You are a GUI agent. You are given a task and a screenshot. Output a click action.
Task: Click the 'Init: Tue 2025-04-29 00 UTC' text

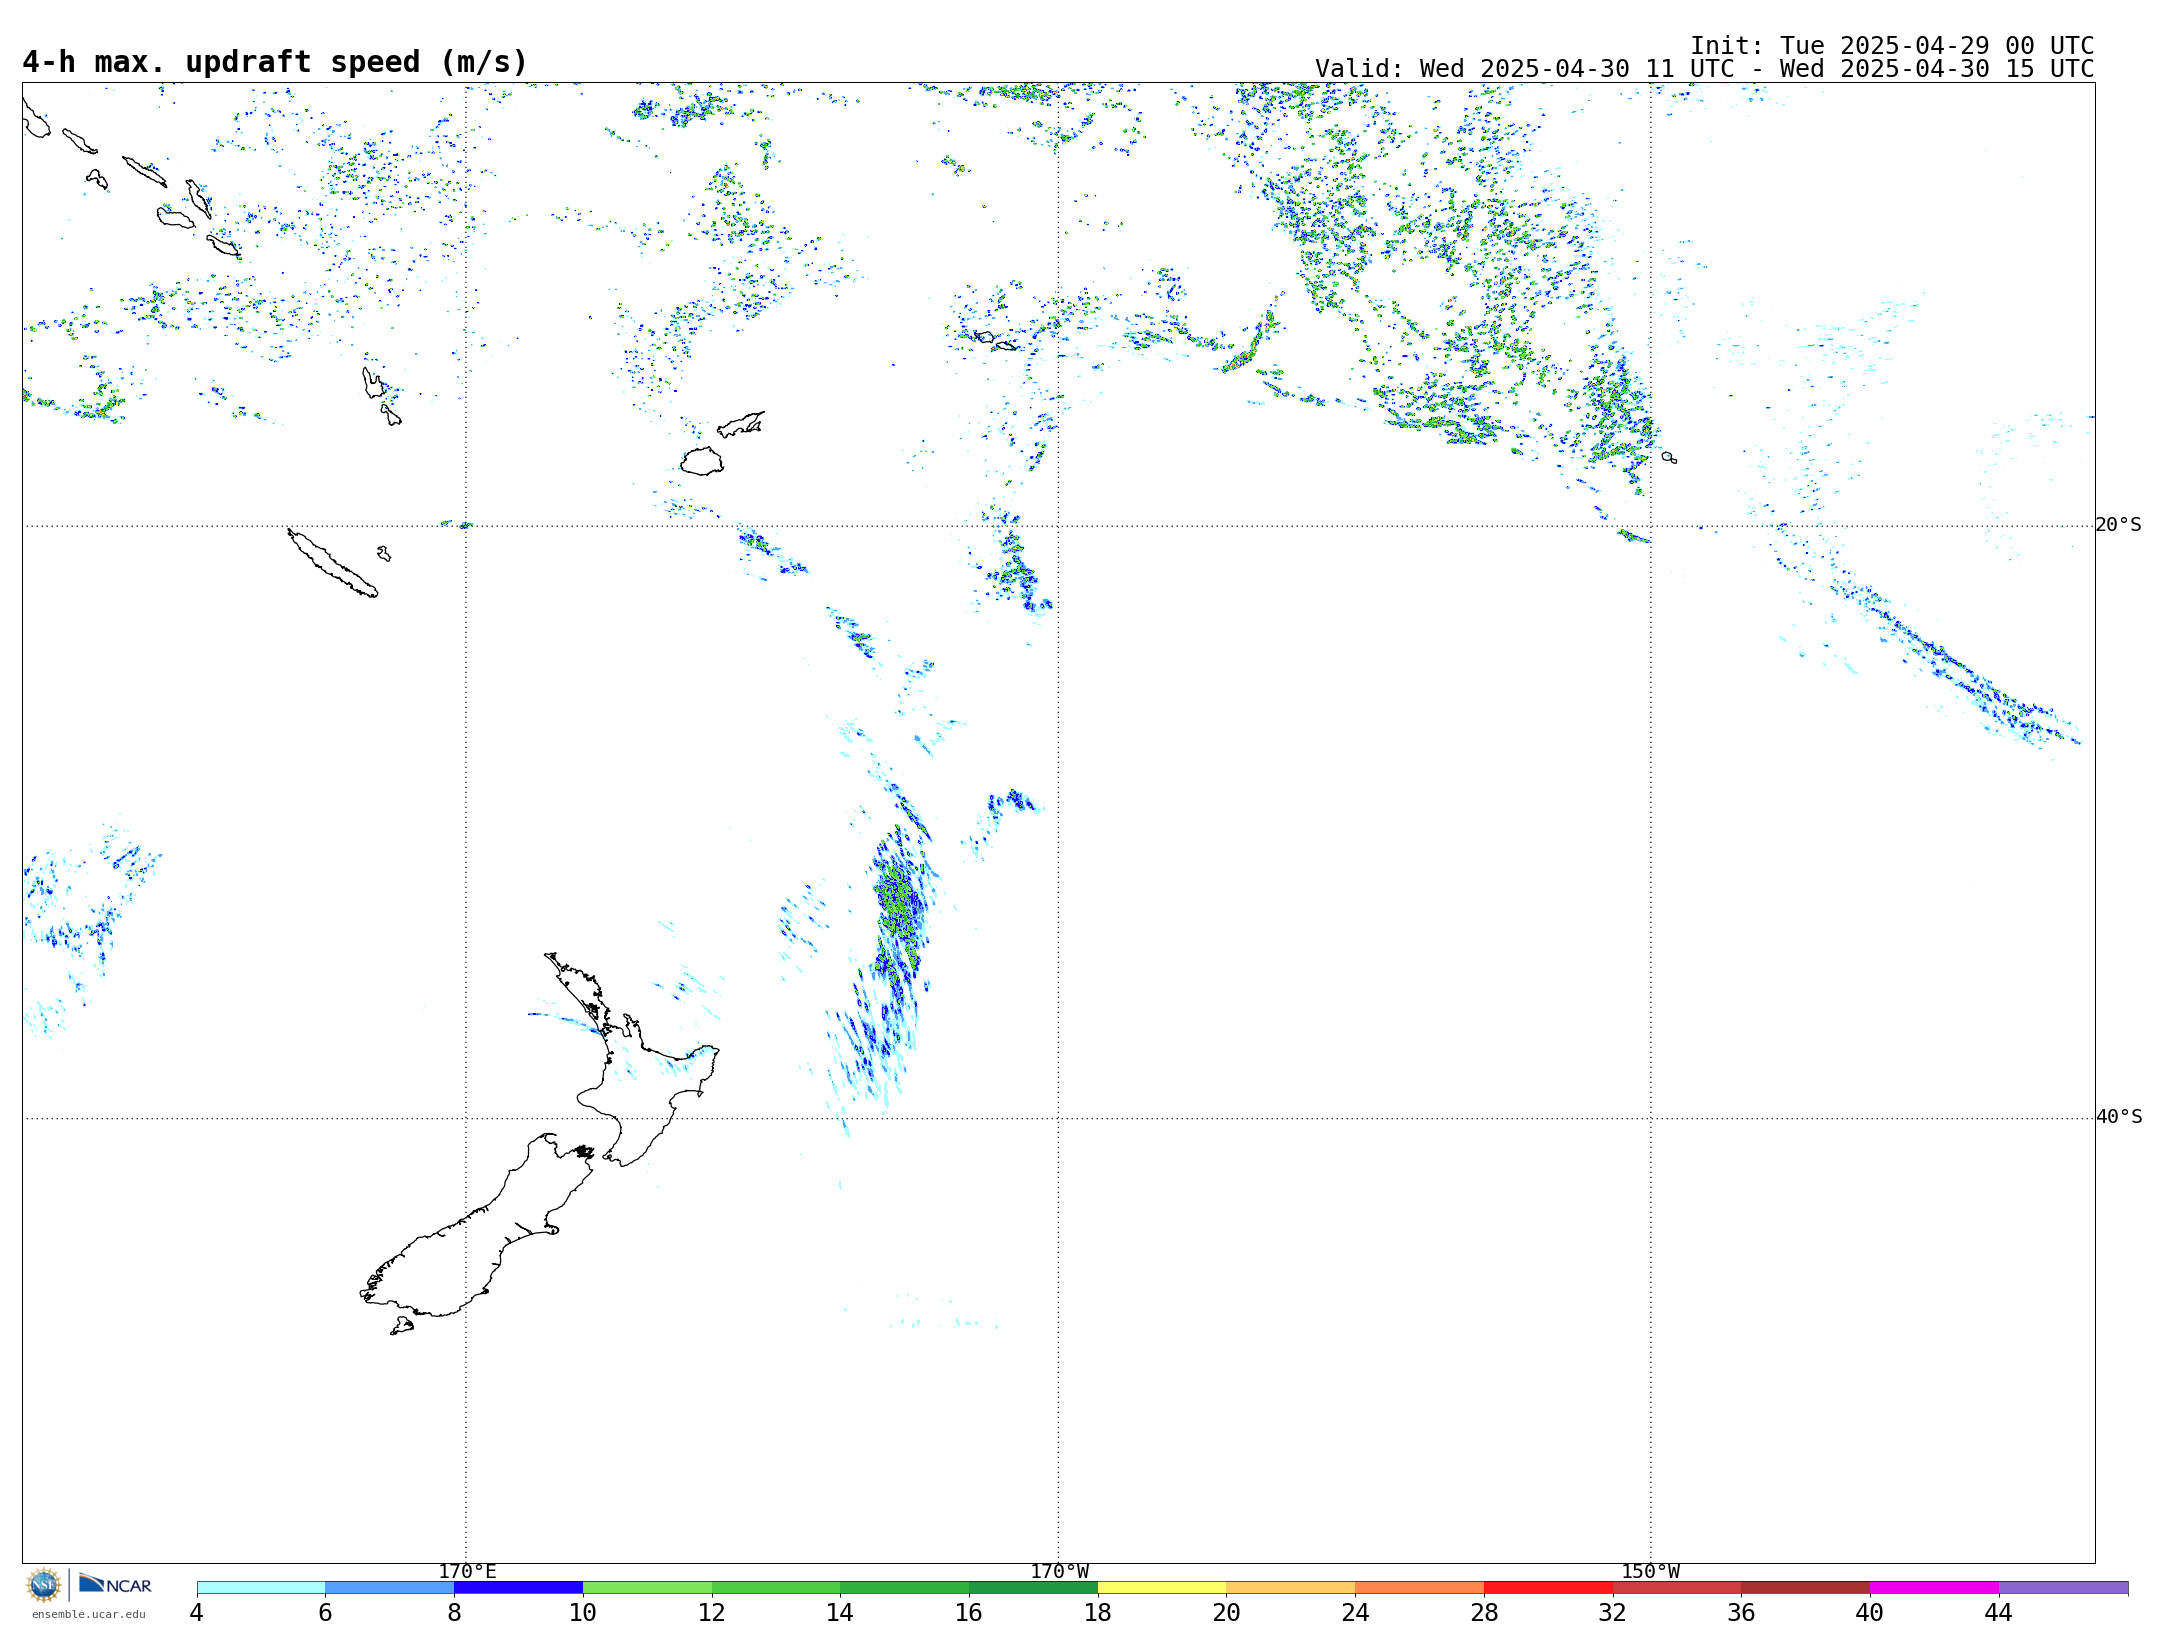click(x=1892, y=46)
